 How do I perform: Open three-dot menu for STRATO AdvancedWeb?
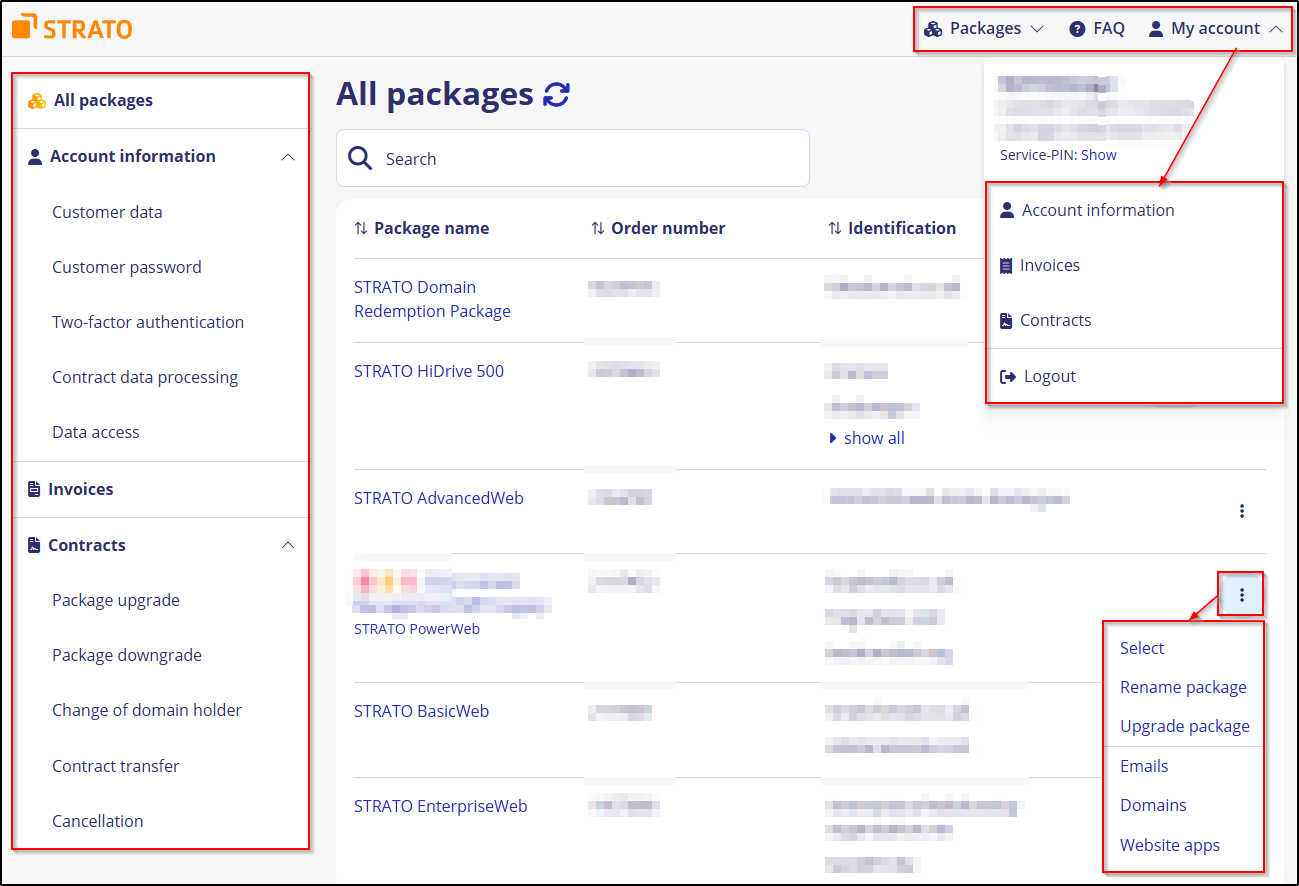(x=1241, y=511)
